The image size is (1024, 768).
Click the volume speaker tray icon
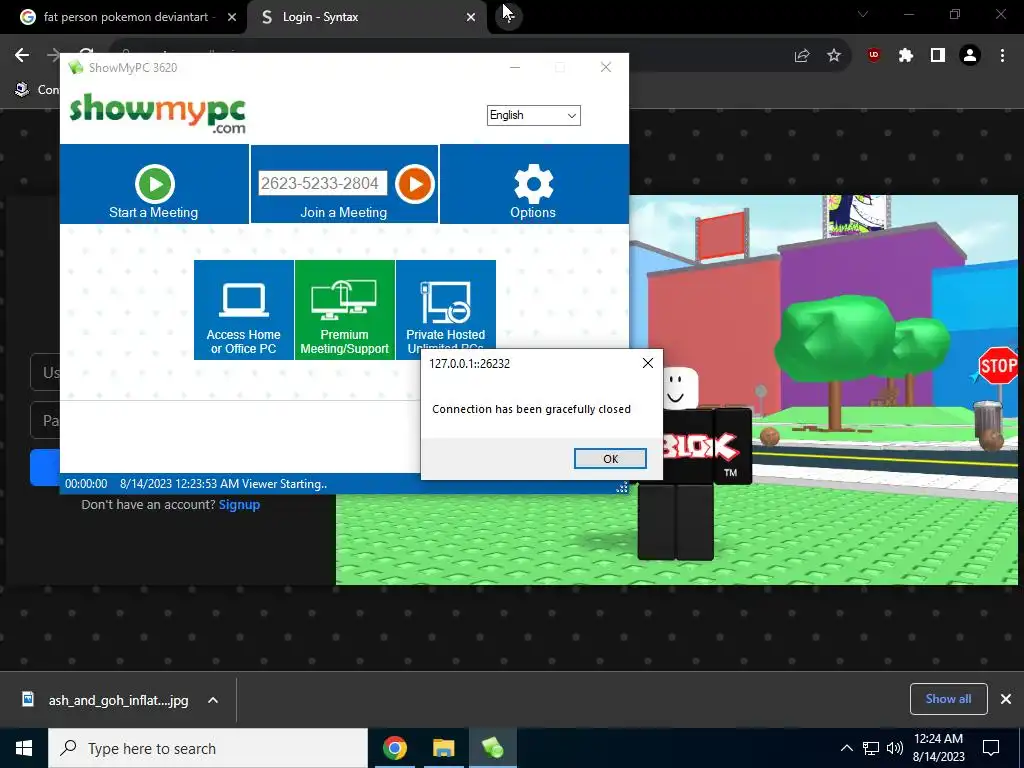tap(895, 748)
